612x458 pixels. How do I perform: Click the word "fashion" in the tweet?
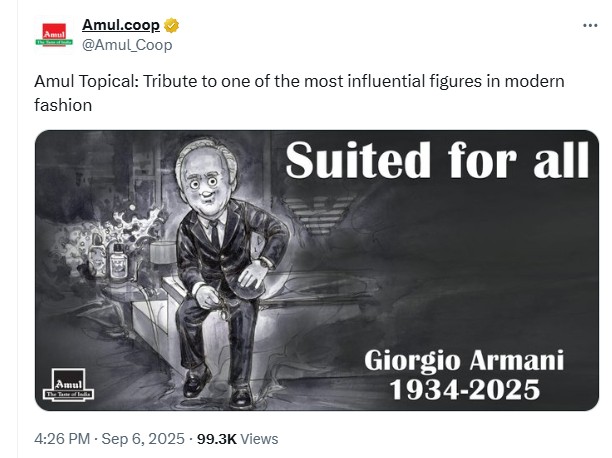[63, 105]
